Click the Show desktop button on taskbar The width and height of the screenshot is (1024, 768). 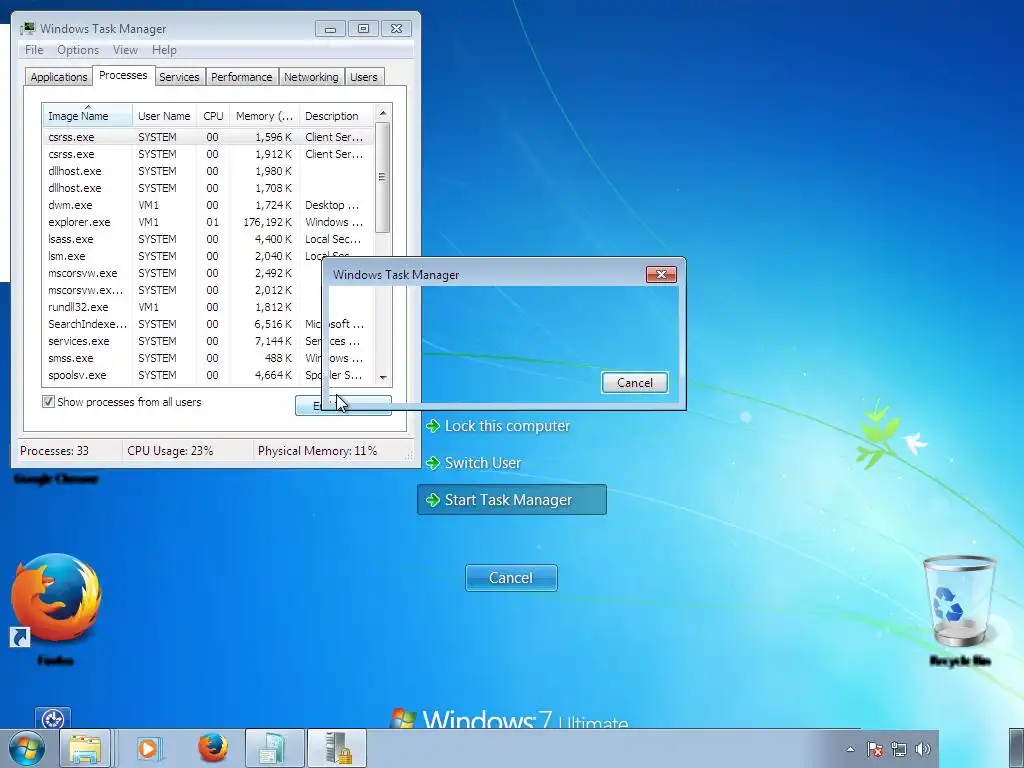pyautogui.click(x=1016, y=748)
